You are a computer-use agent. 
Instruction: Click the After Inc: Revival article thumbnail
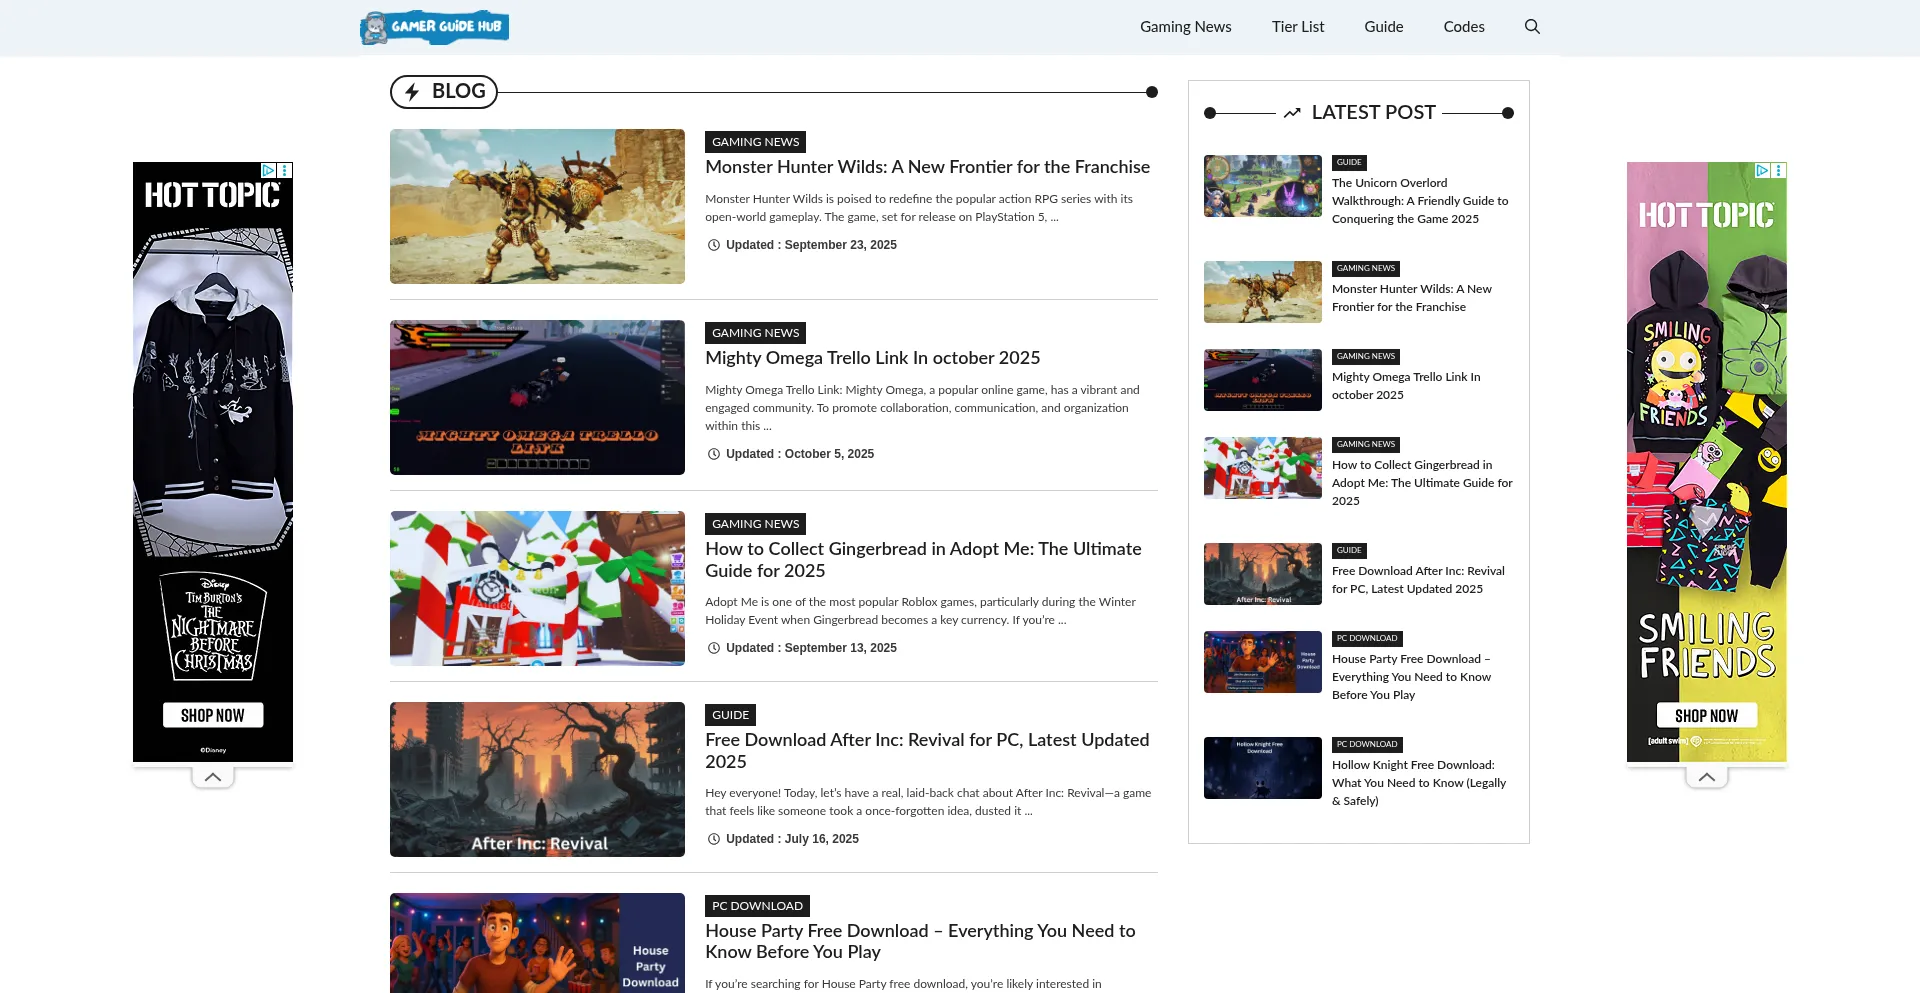(537, 779)
